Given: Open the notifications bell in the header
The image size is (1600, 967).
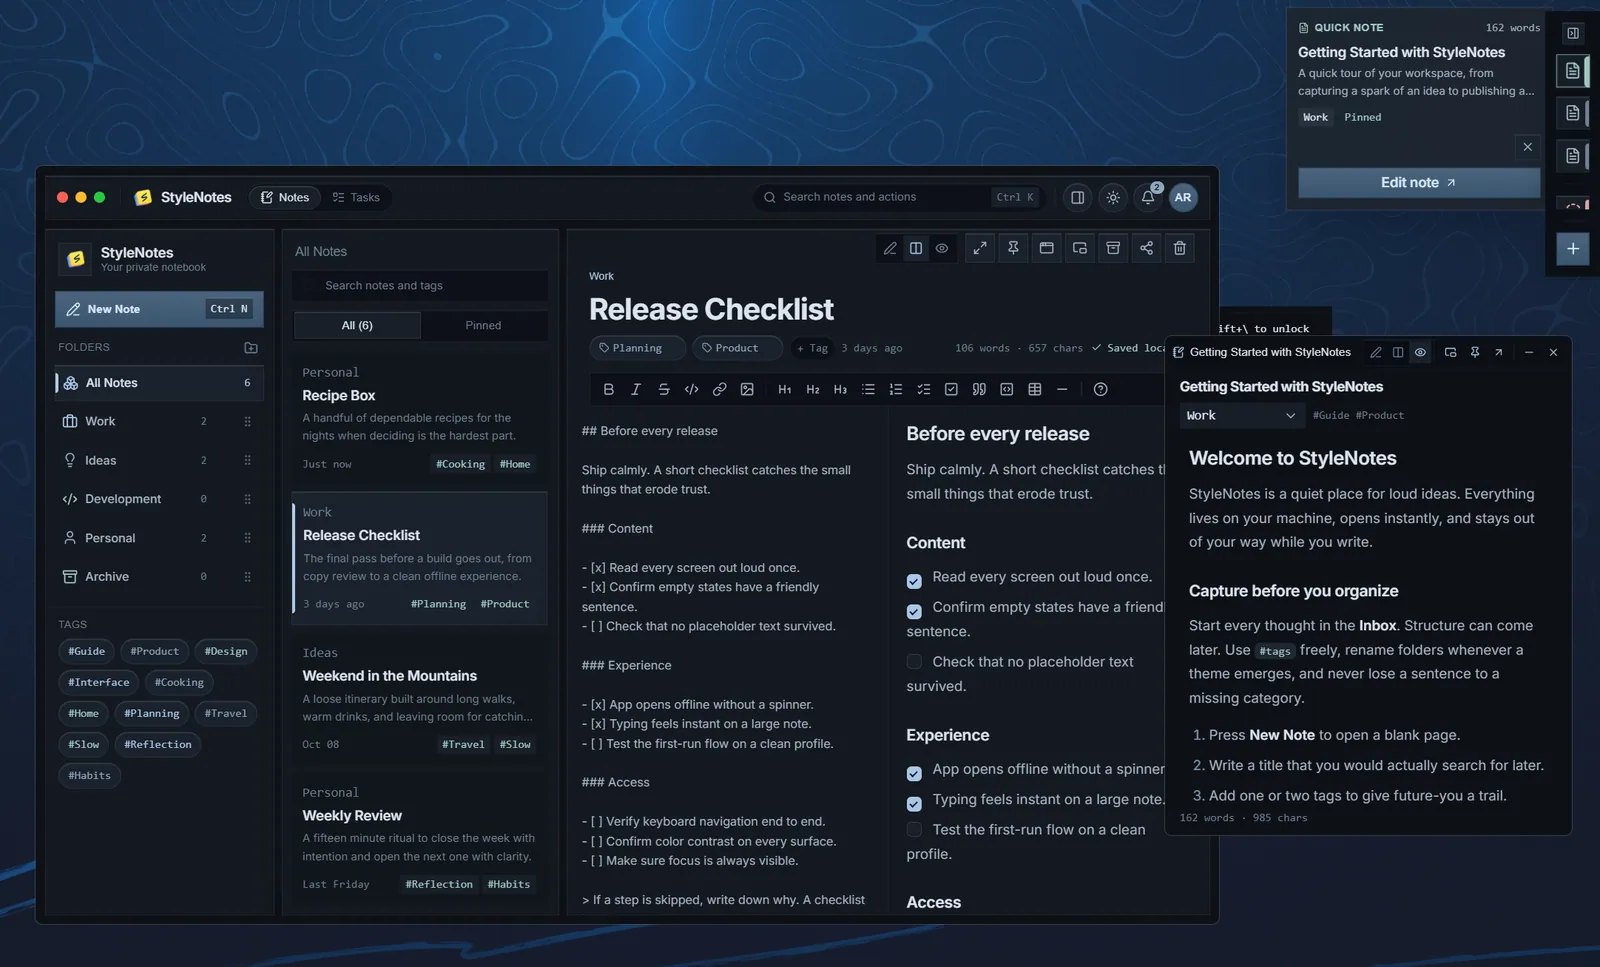Looking at the screenshot, I should [x=1148, y=197].
